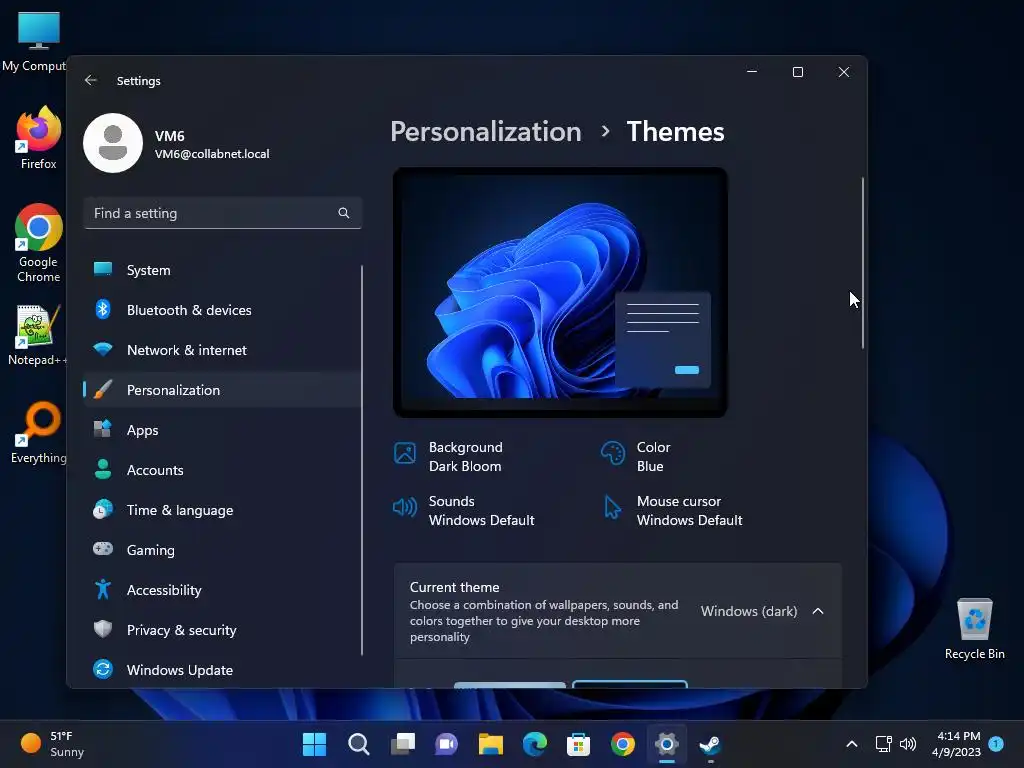The height and width of the screenshot is (768, 1024).
Task: Open Background Dark Bloom setting
Action: tap(451, 456)
